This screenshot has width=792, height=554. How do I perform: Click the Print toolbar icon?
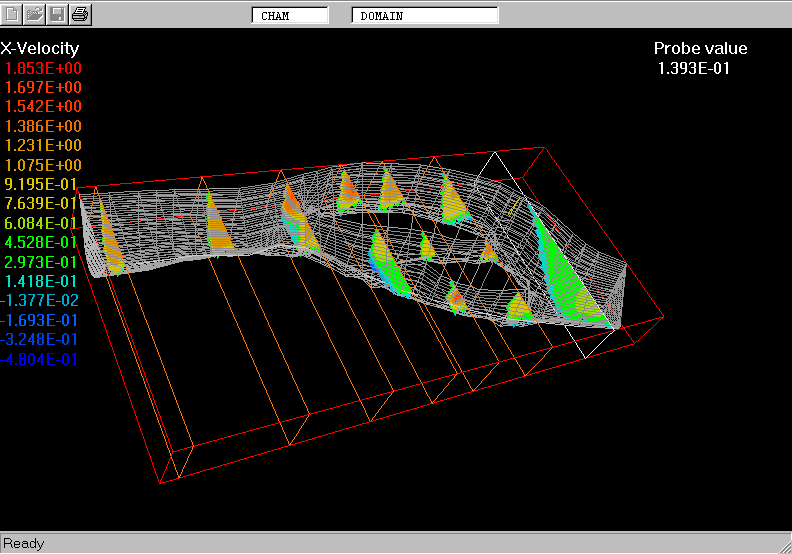[x=80, y=14]
